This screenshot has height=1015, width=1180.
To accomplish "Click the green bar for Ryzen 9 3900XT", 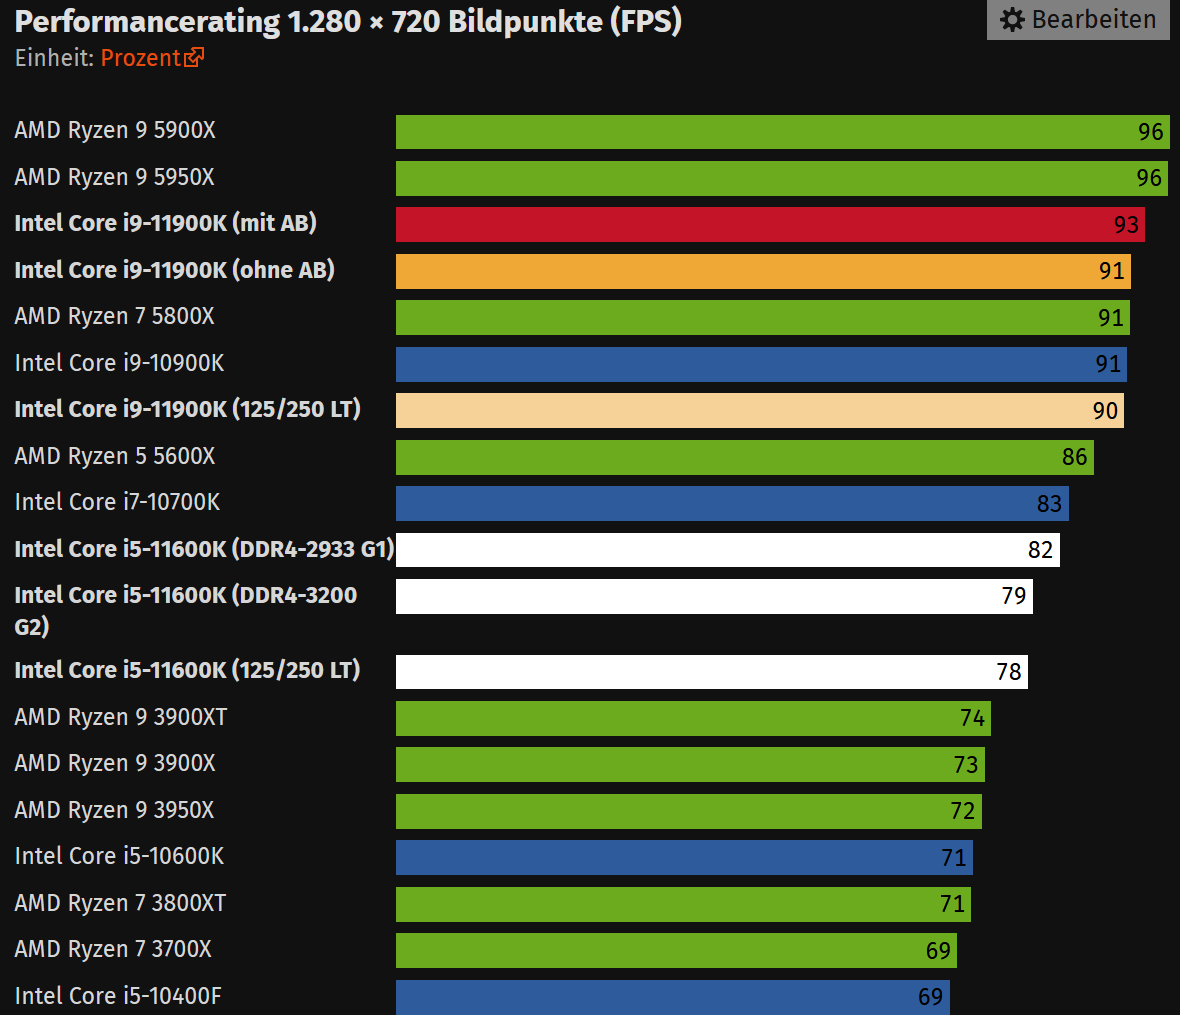I will 693,718.
